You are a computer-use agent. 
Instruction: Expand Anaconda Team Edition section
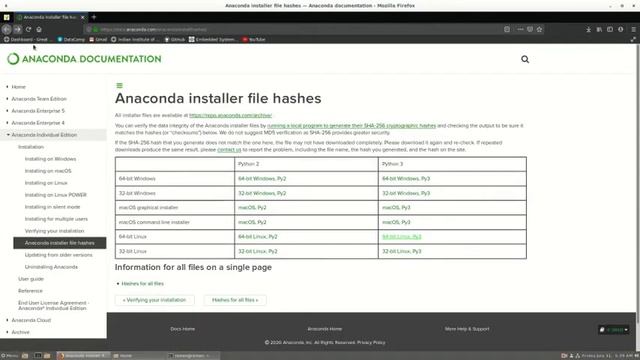(x=39, y=99)
